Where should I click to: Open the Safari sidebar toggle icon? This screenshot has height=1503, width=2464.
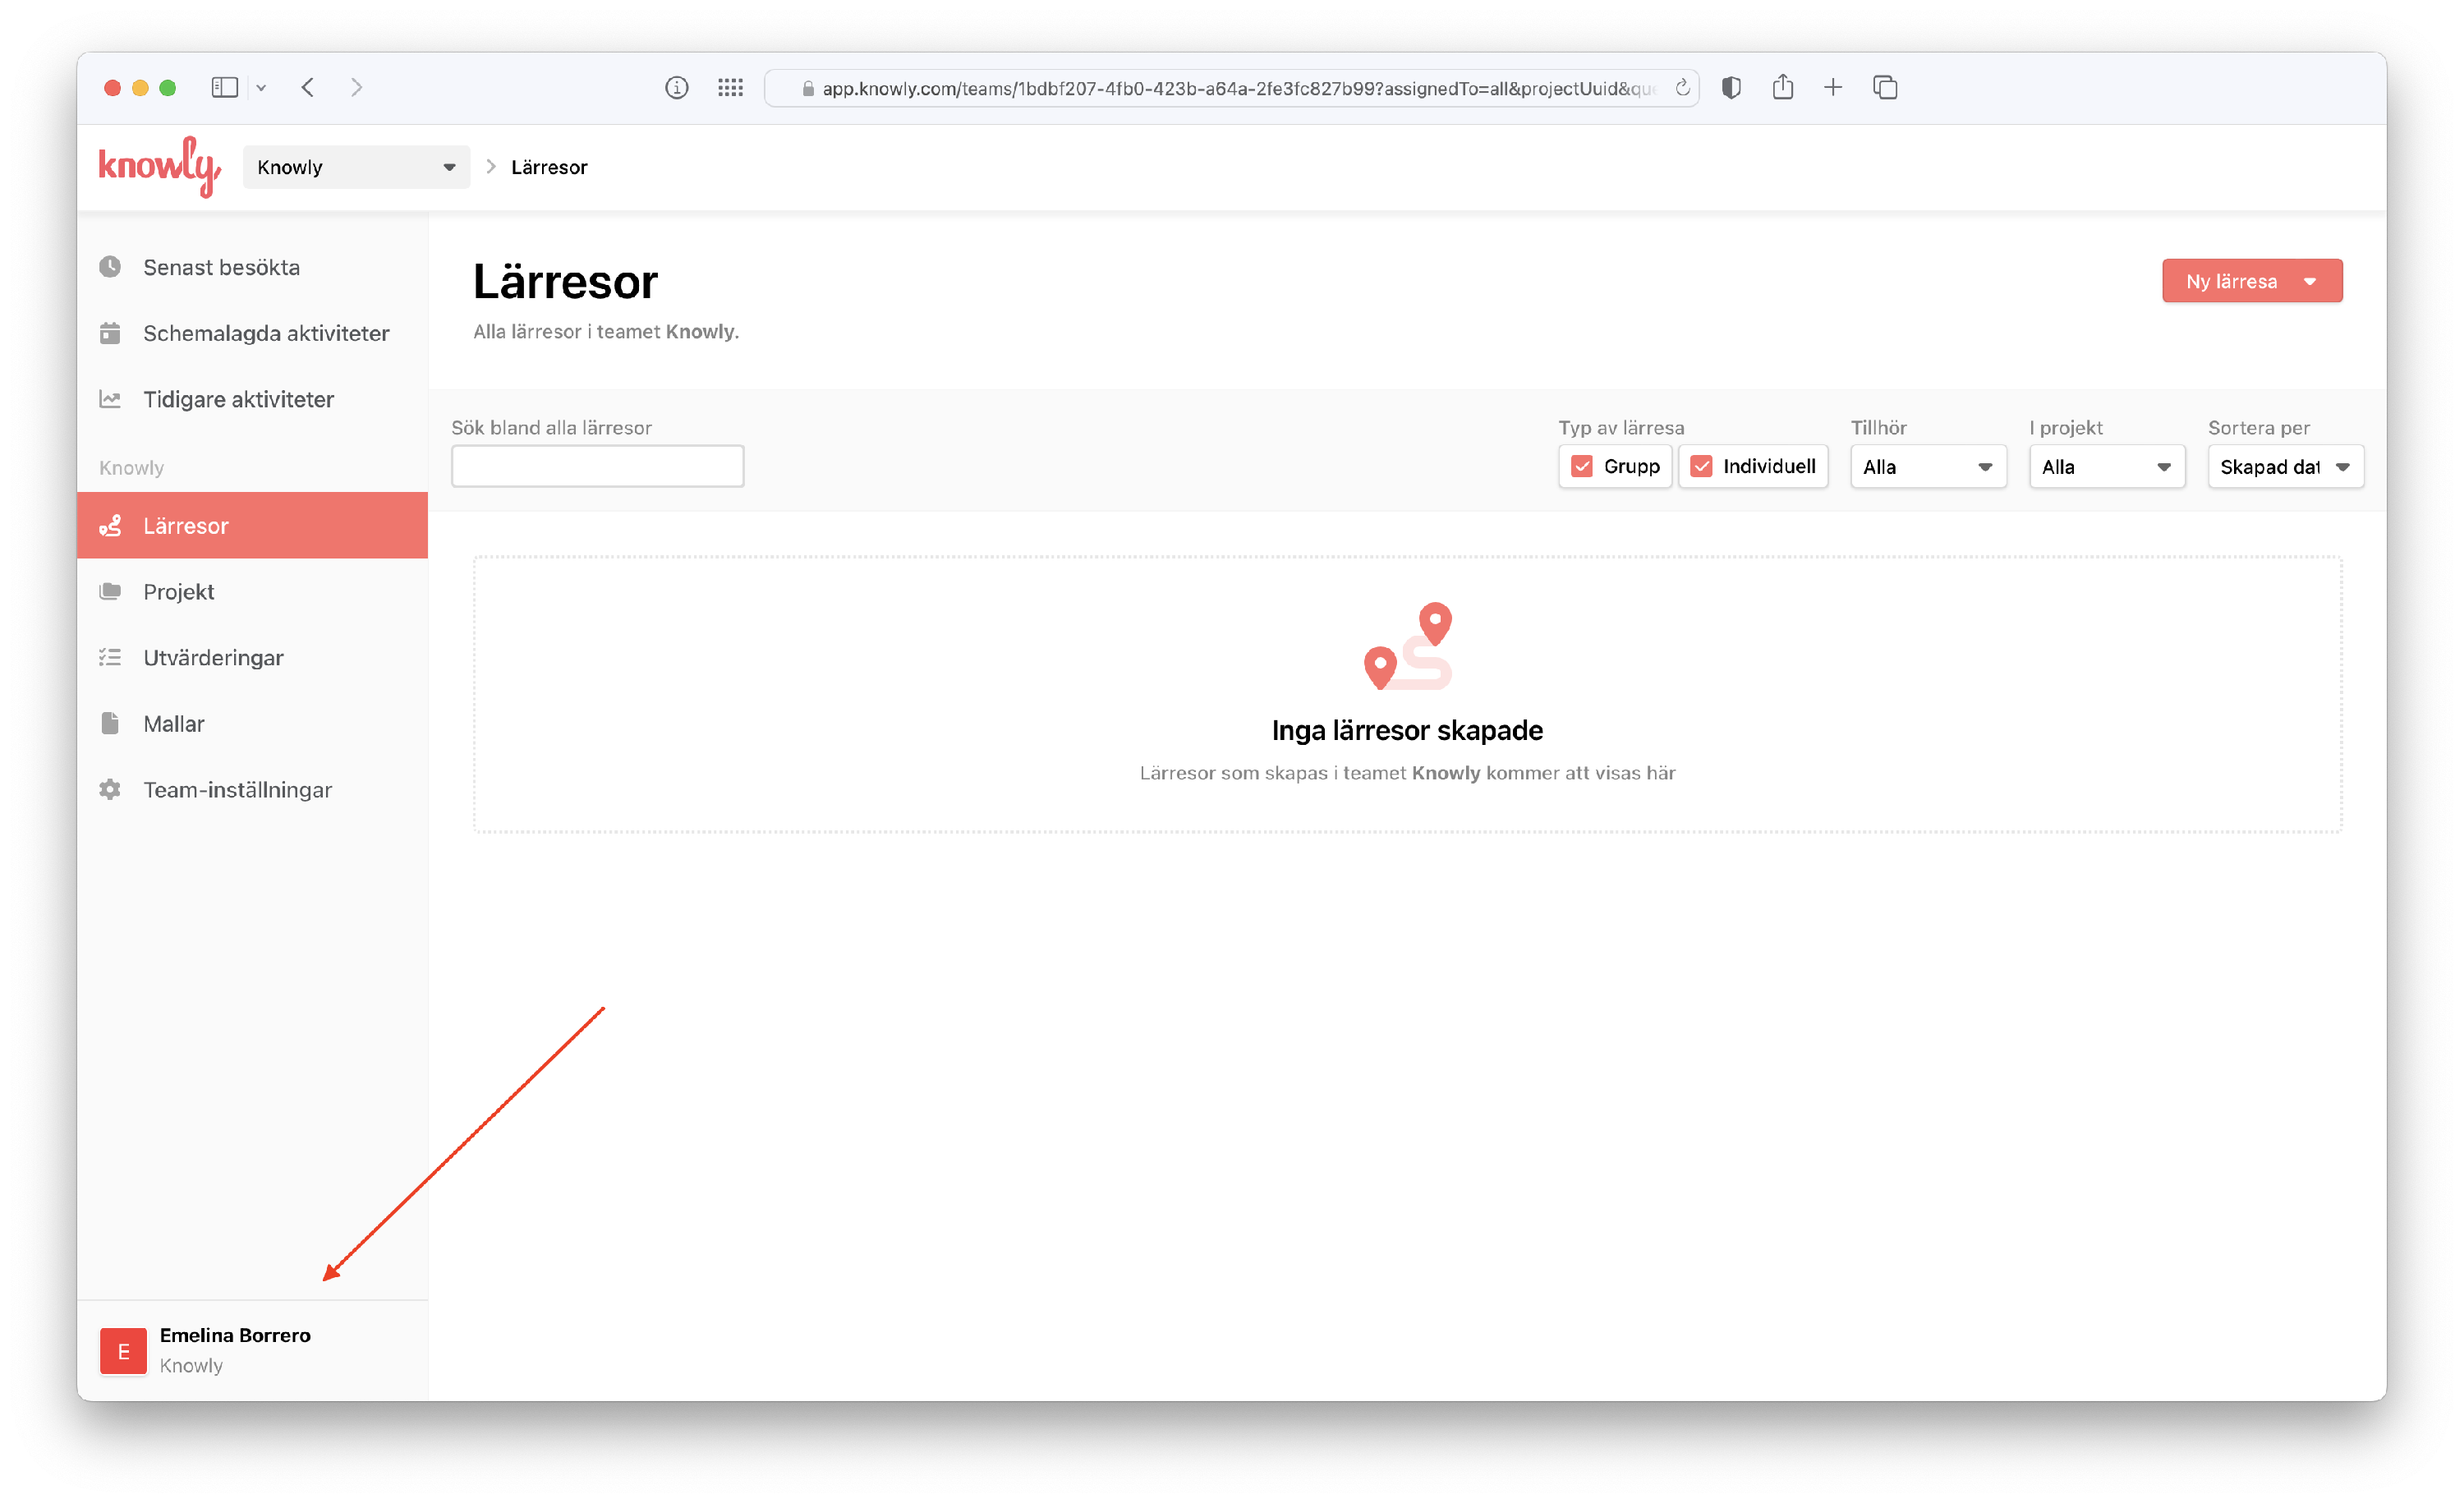(225, 88)
